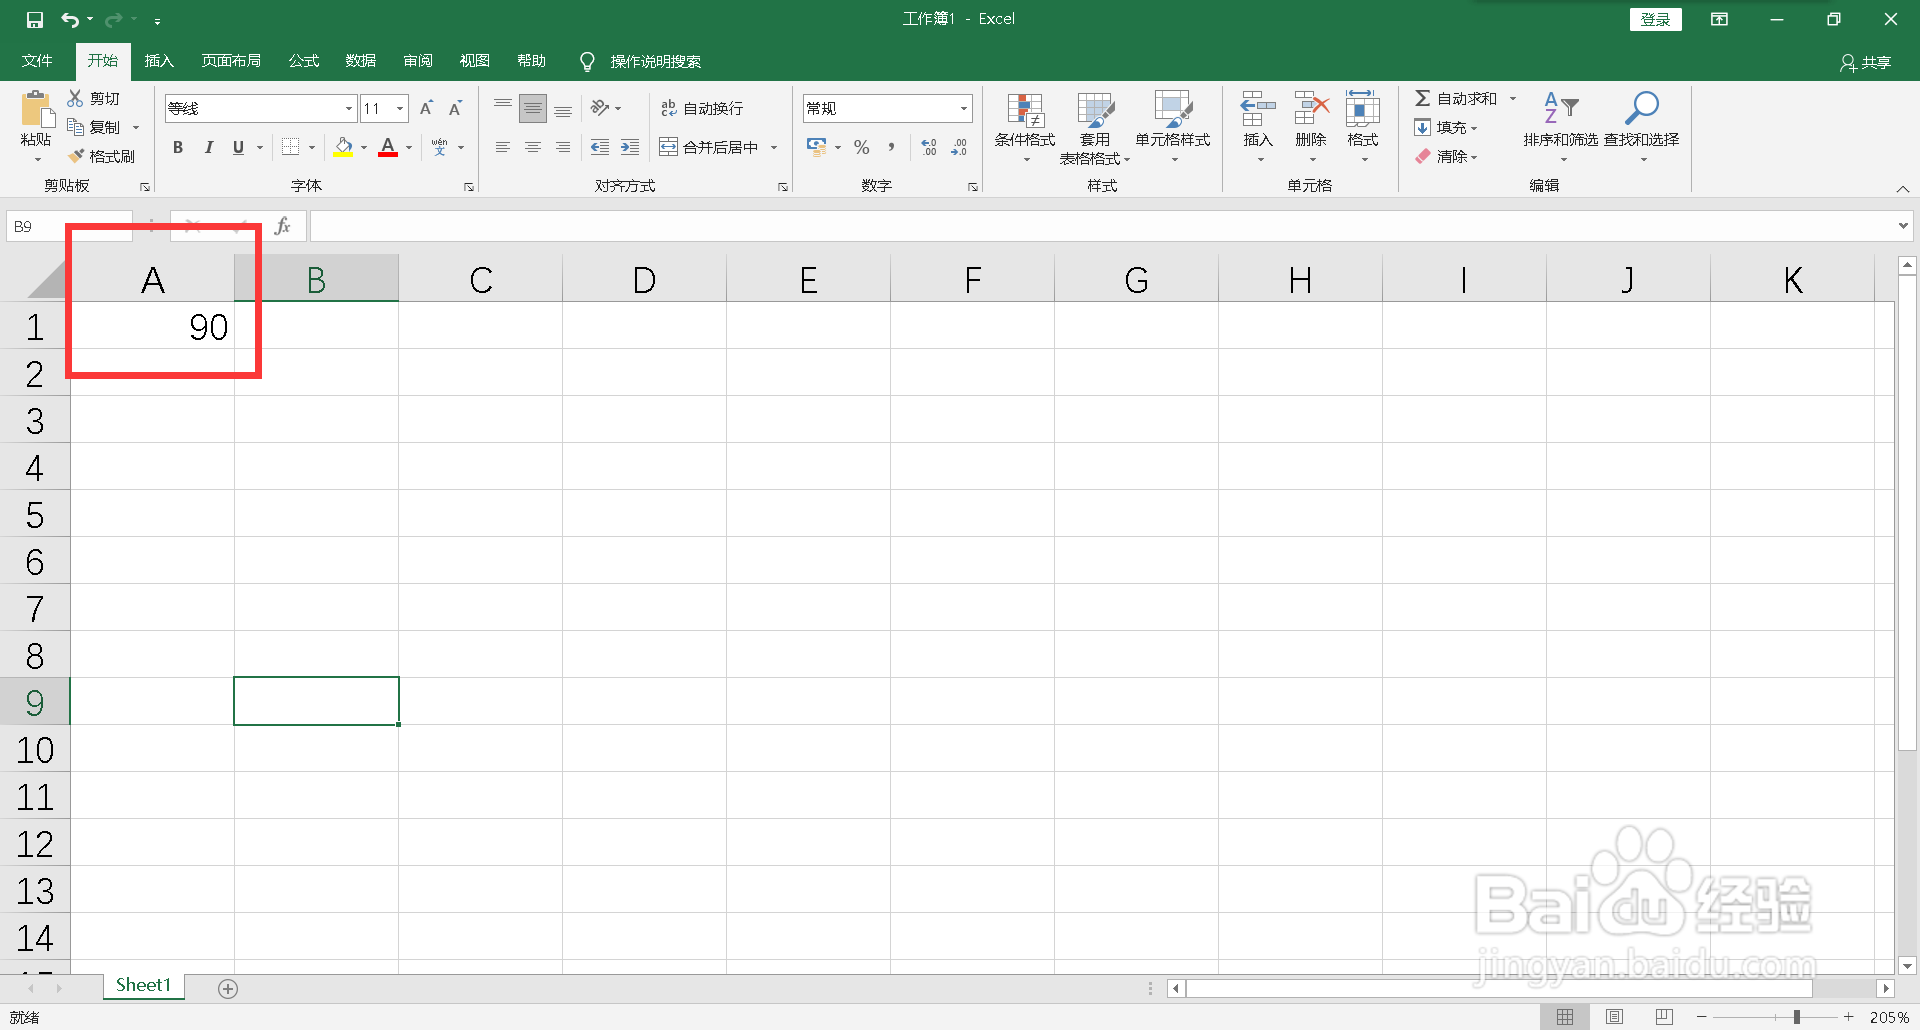Switch to the Page Layout (页面布局) tab

(x=231, y=61)
